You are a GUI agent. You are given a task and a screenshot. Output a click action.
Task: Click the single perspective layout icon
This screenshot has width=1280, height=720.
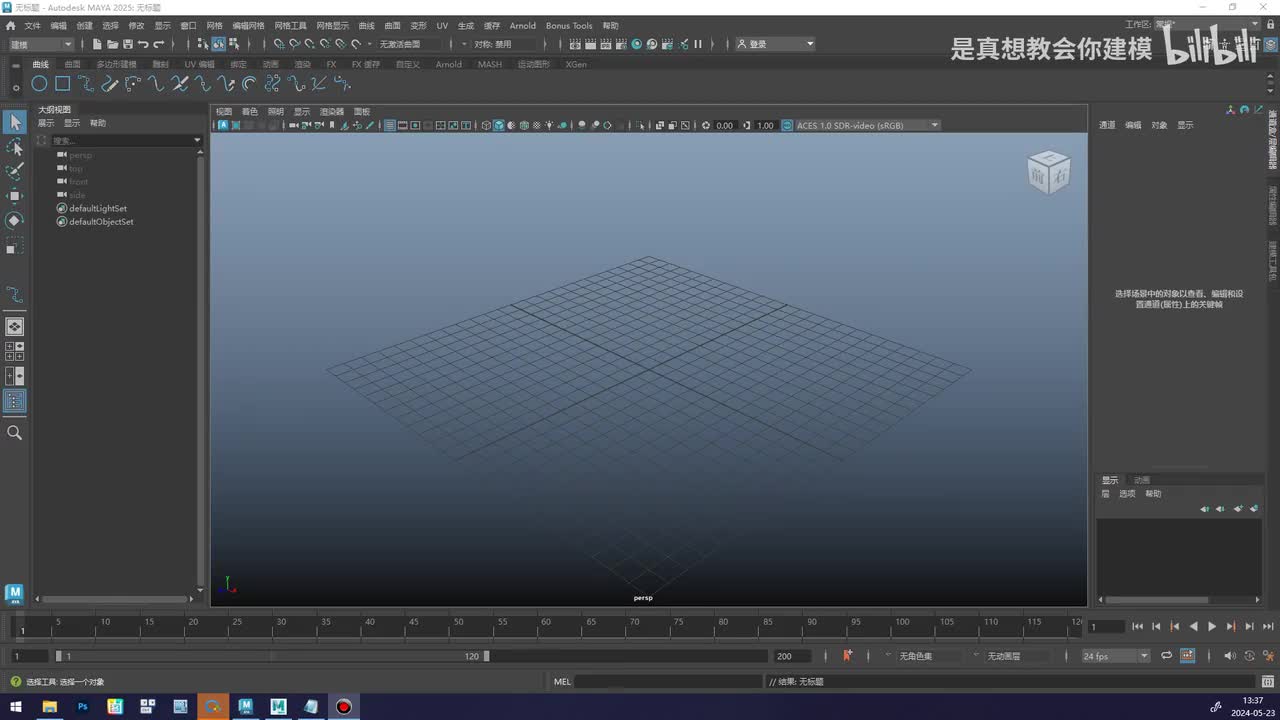(14, 327)
